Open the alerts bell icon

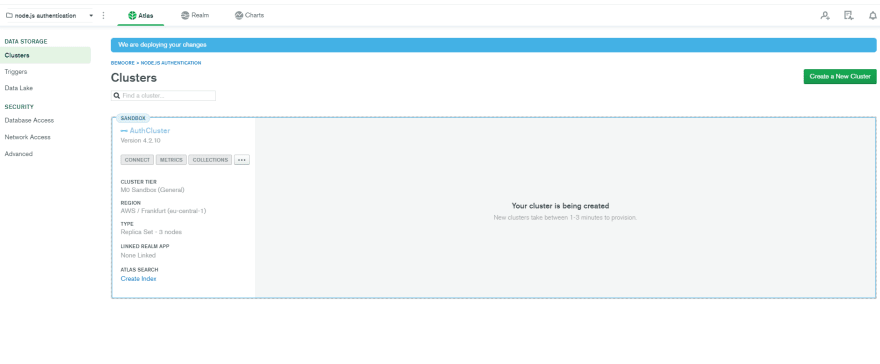click(x=873, y=16)
